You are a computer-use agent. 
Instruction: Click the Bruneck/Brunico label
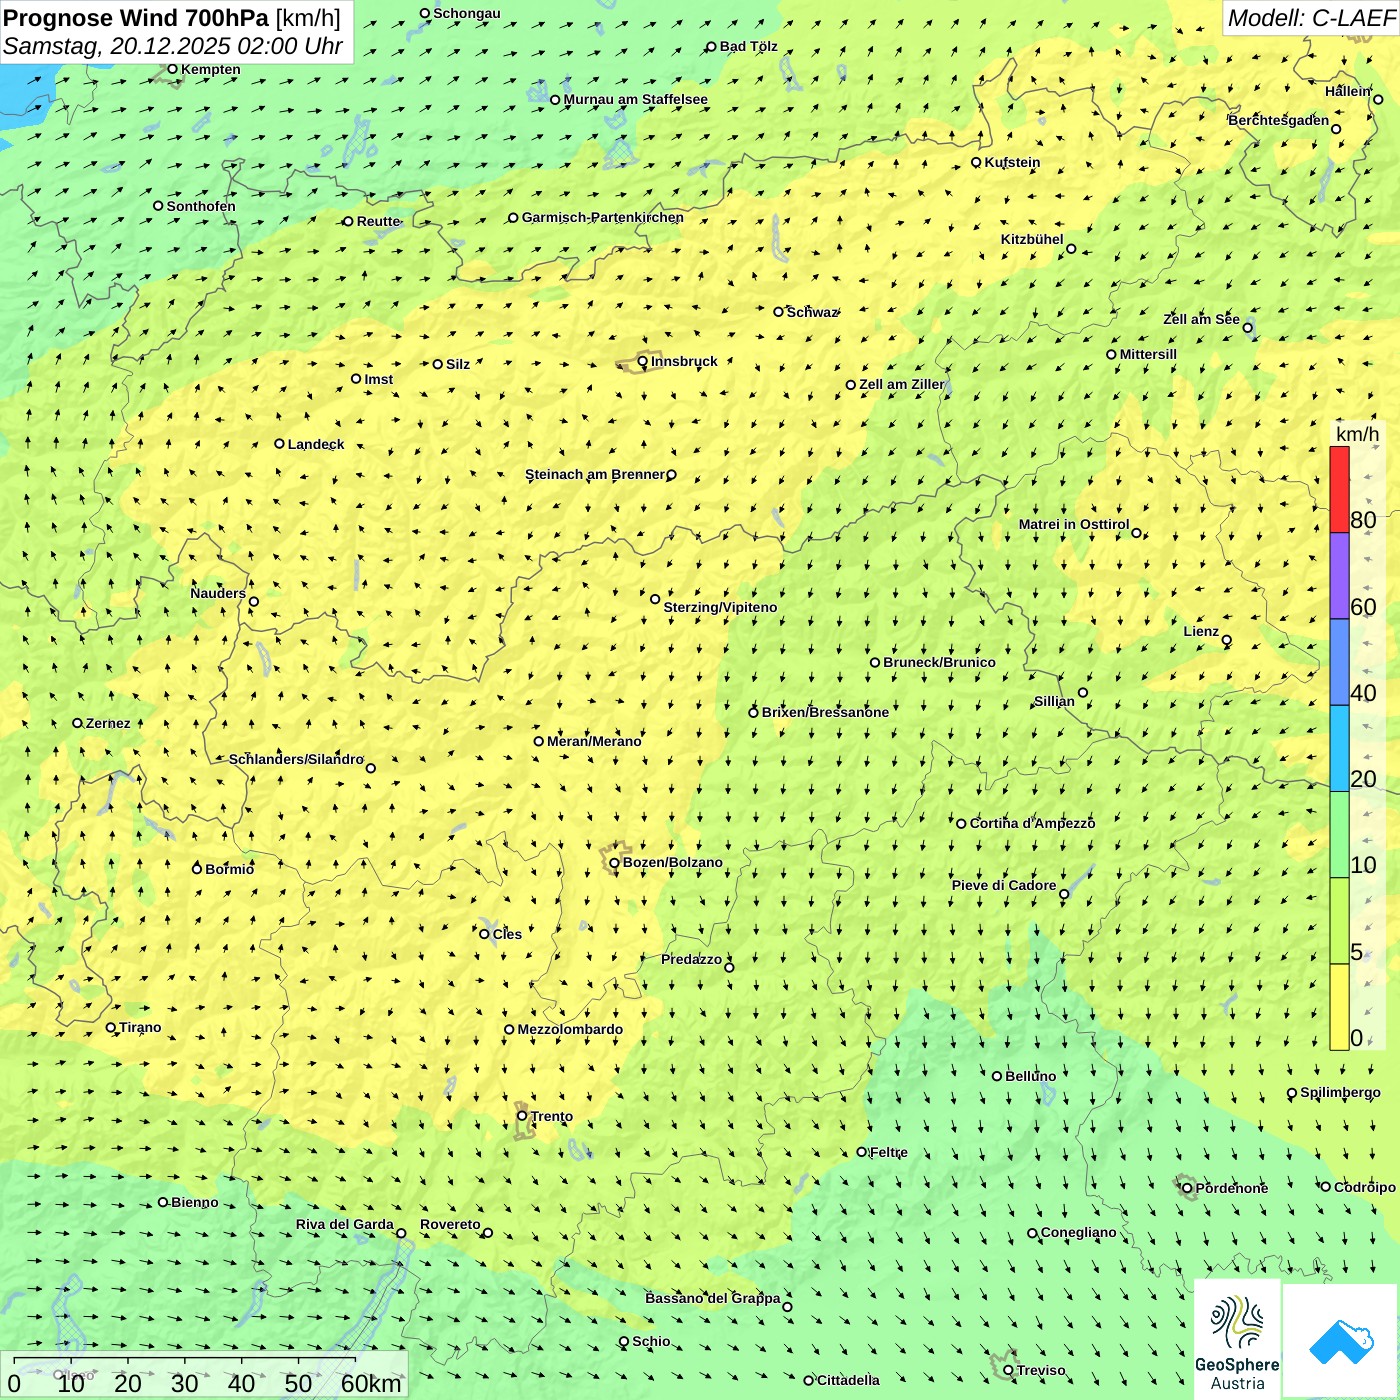939,662
